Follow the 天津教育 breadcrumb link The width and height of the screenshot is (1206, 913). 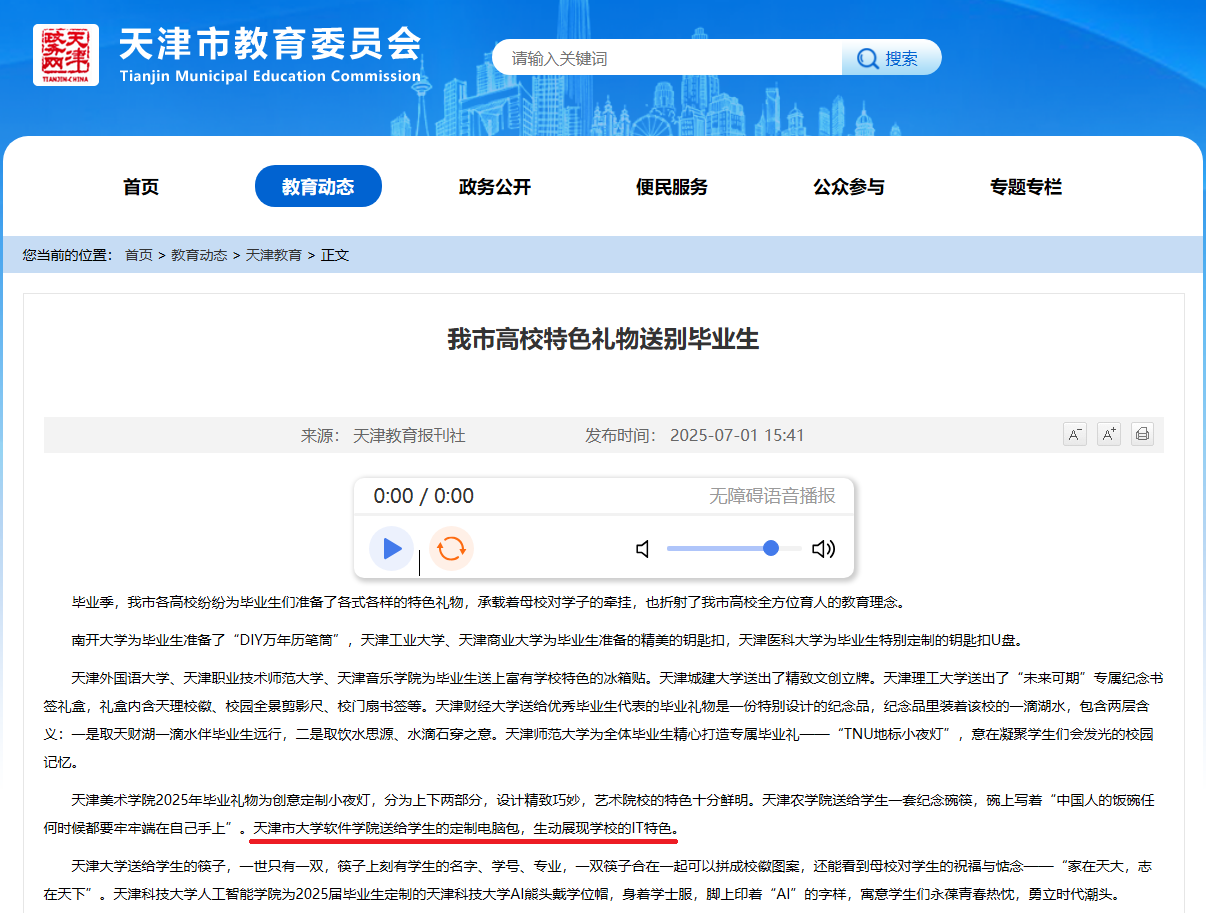click(274, 255)
